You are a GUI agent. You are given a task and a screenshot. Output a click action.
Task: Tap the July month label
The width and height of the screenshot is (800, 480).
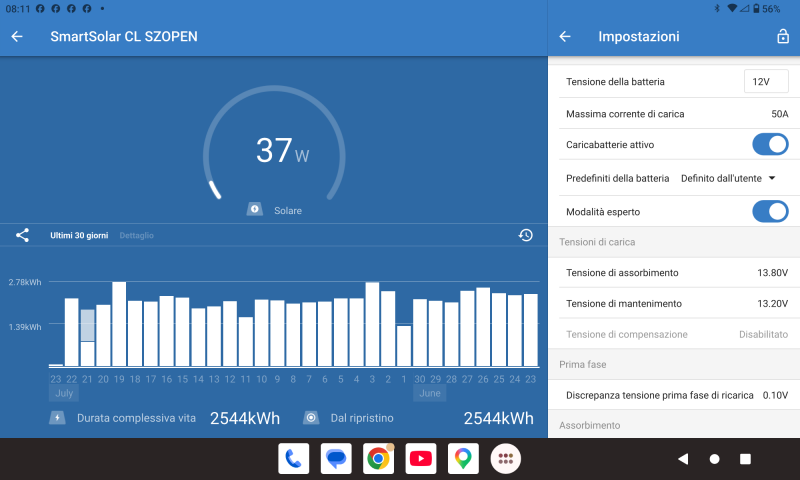point(64,393)
